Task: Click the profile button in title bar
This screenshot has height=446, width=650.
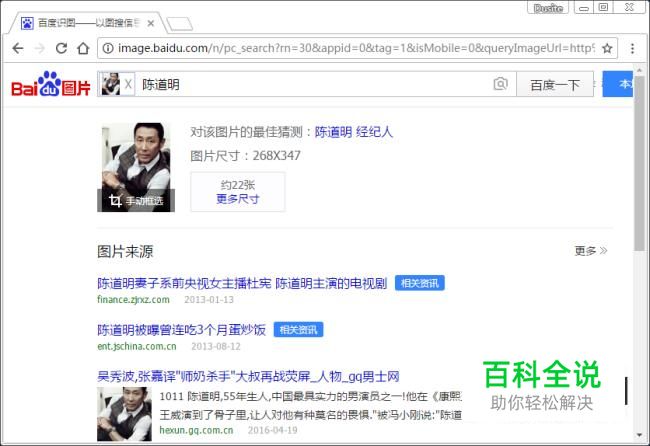Action: (x=548, y=7)
